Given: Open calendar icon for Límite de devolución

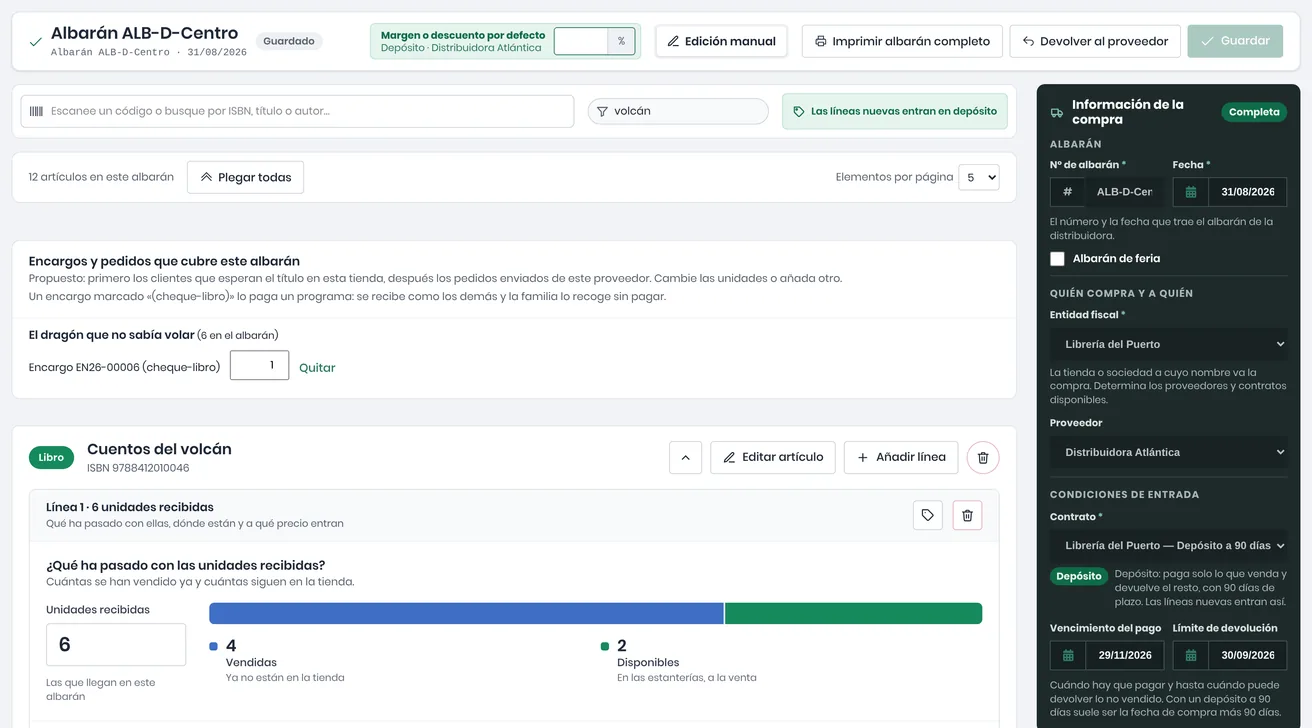Looking at the screenshot, I should (1191, 655).
